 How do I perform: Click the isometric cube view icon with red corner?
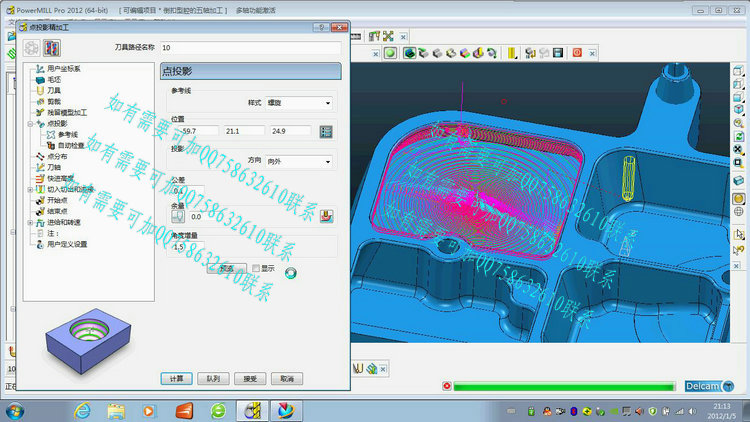tap(739, 109)
